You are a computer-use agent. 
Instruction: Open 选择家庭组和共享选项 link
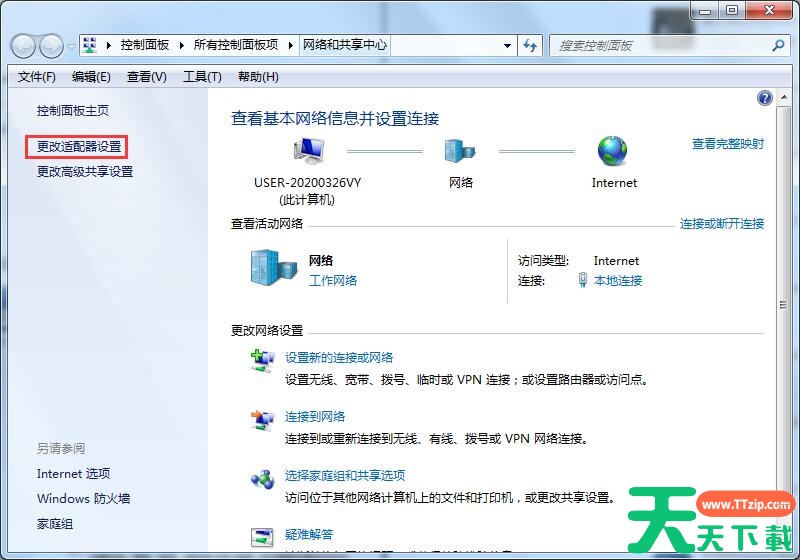pyautogui.click(x=345, y=475)
